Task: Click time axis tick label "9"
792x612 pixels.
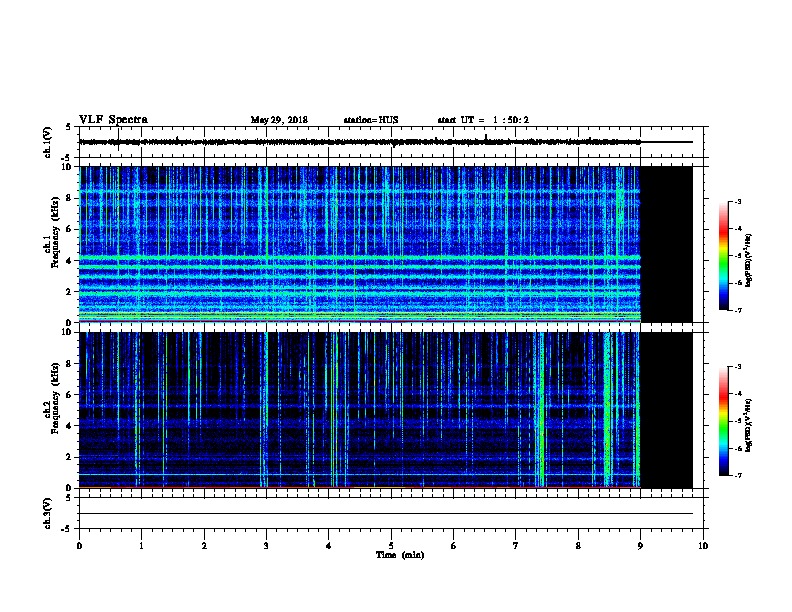Action: (640, 546)
